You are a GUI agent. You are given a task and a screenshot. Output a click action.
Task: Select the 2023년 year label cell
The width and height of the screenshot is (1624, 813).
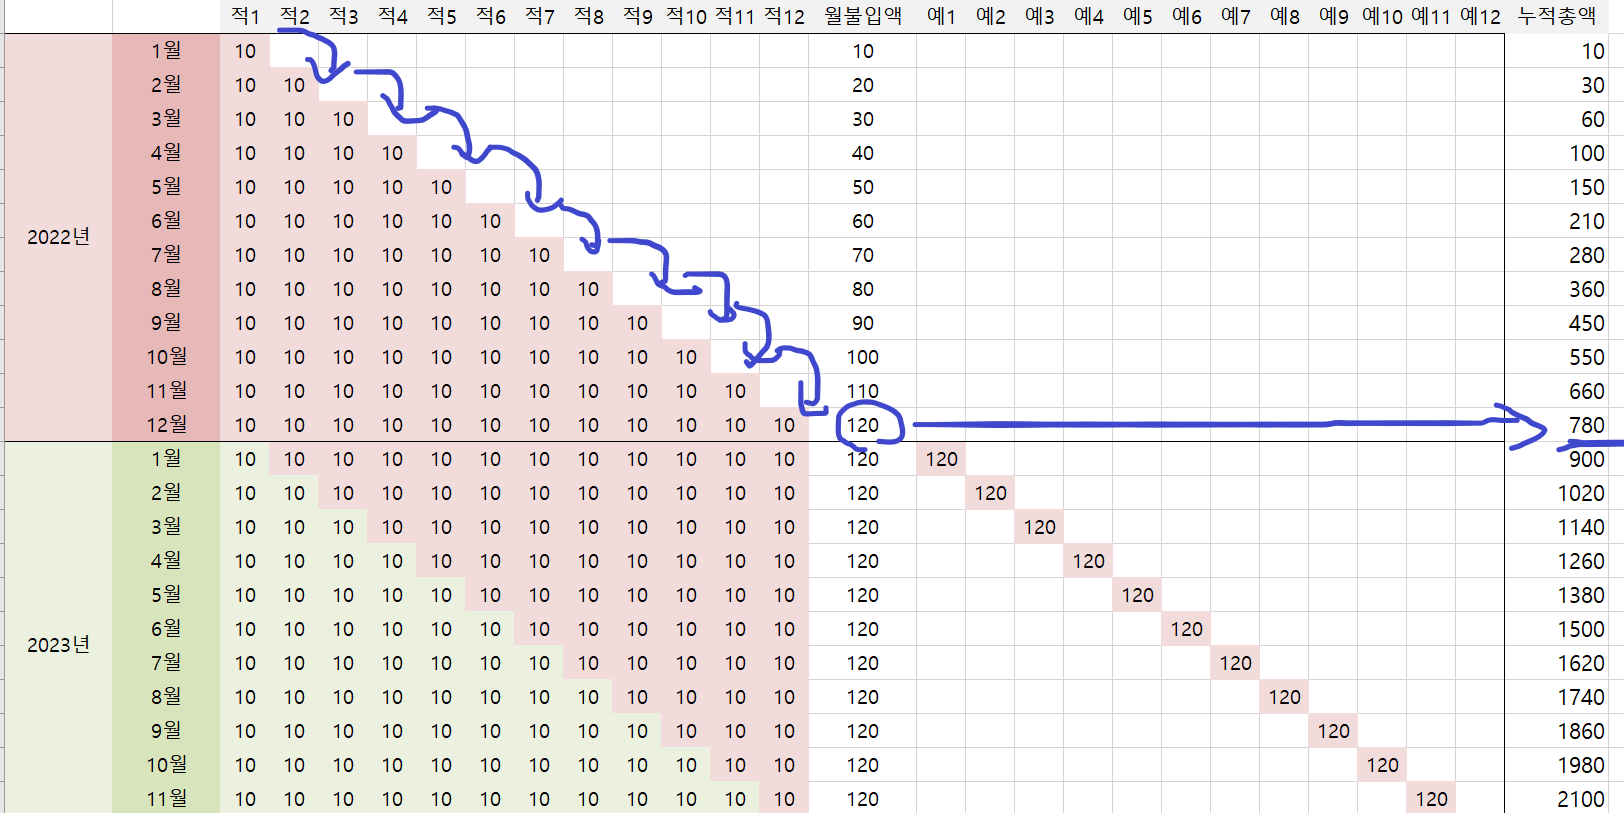coord(58,645)
